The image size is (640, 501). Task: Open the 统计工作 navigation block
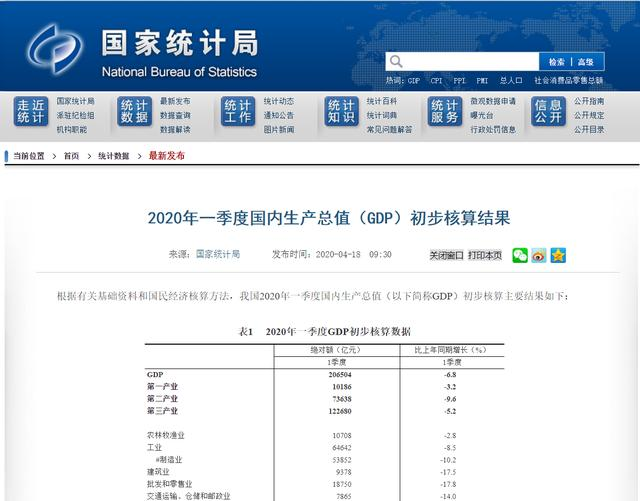coord(238,111)
